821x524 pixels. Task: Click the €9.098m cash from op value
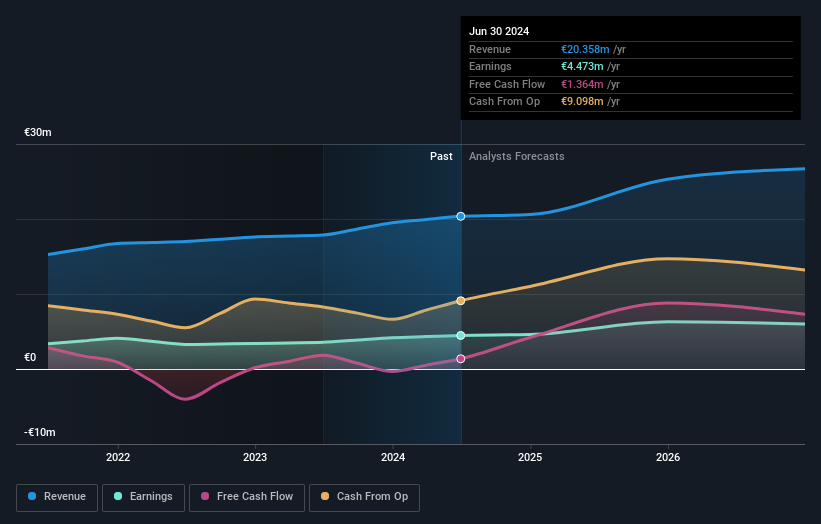point(582,102)
